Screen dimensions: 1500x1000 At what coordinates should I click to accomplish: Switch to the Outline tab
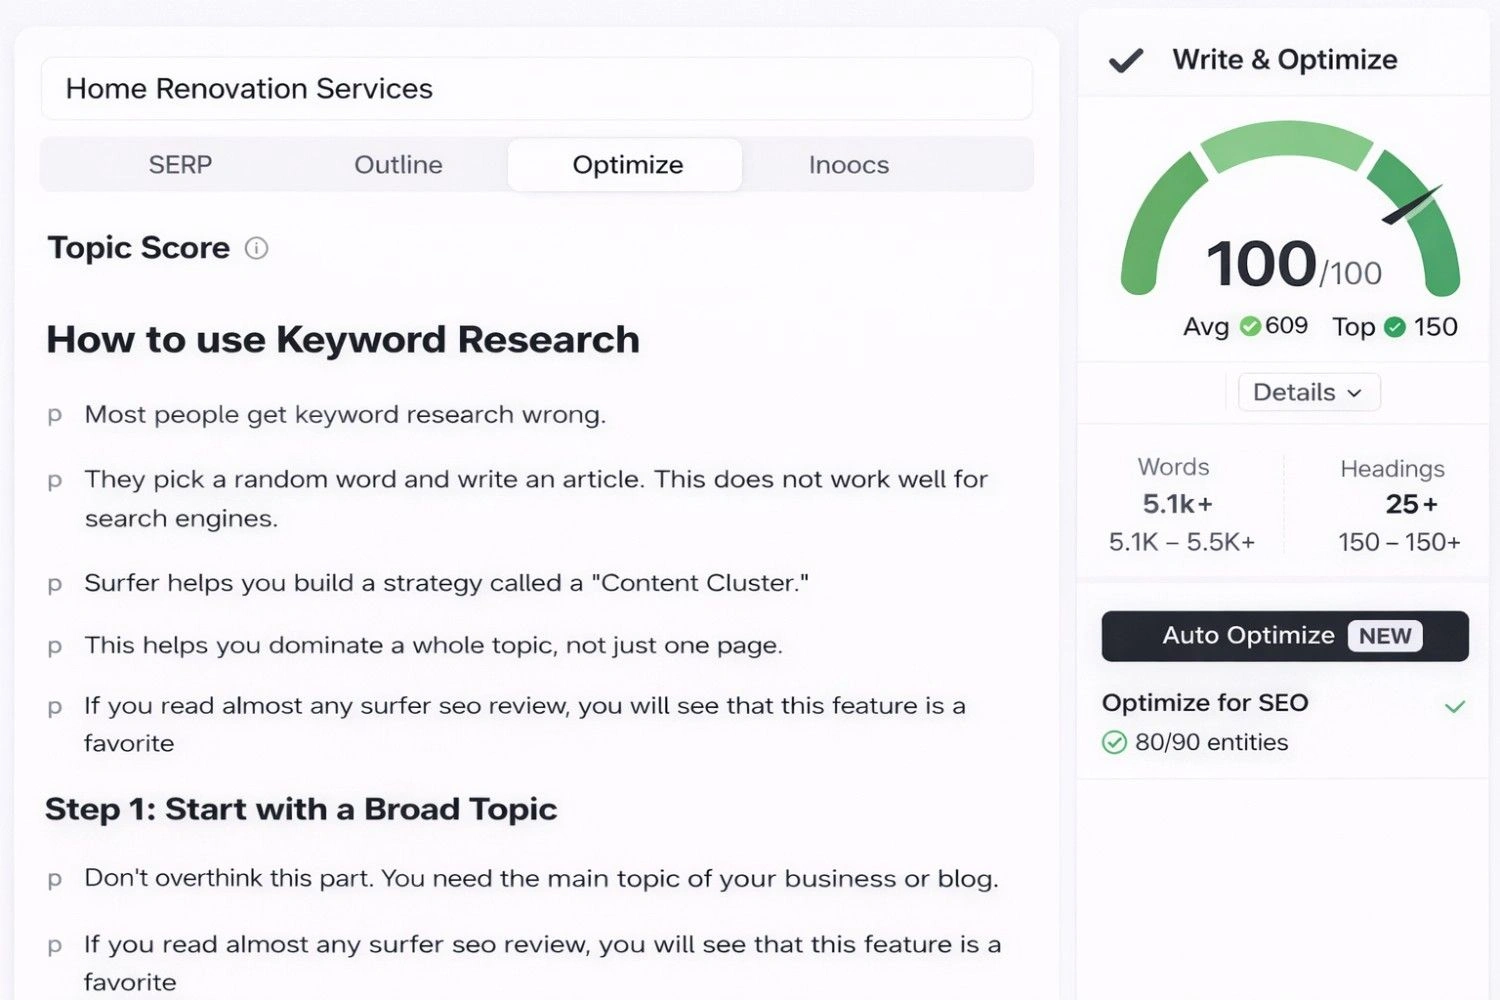[x=398, y=164]
